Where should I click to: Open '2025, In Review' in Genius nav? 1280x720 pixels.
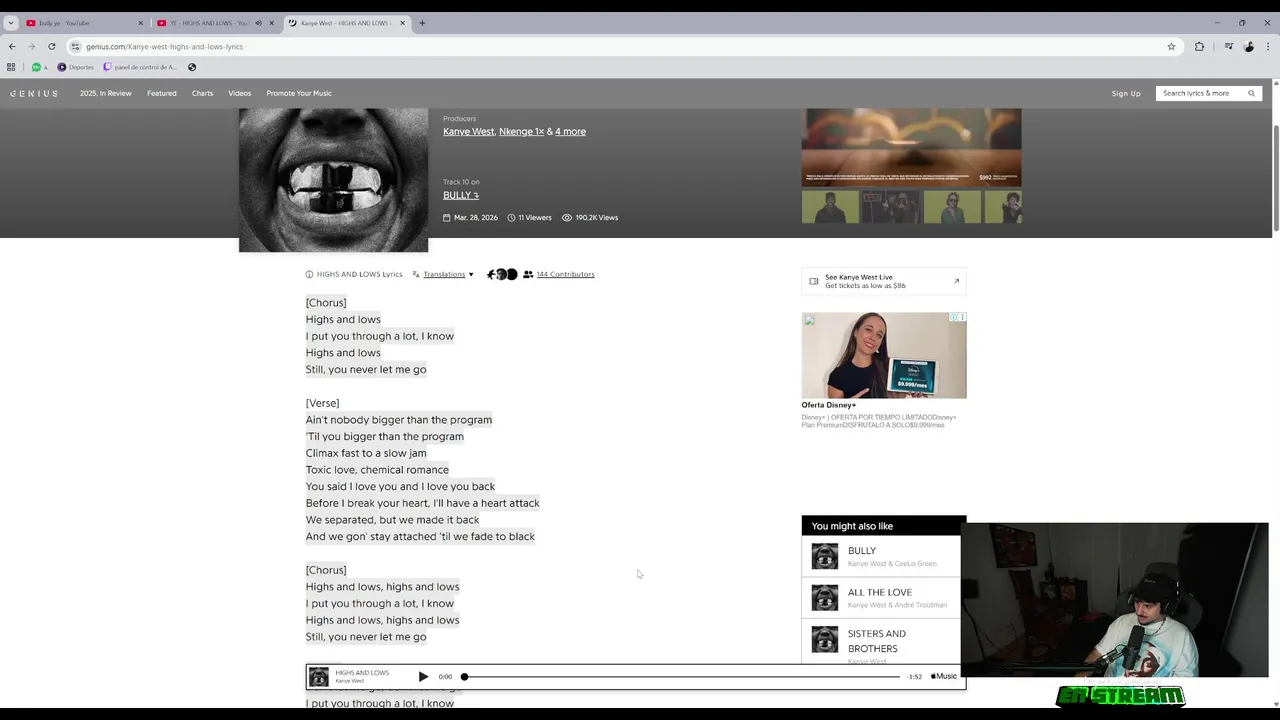coord(105,93)
